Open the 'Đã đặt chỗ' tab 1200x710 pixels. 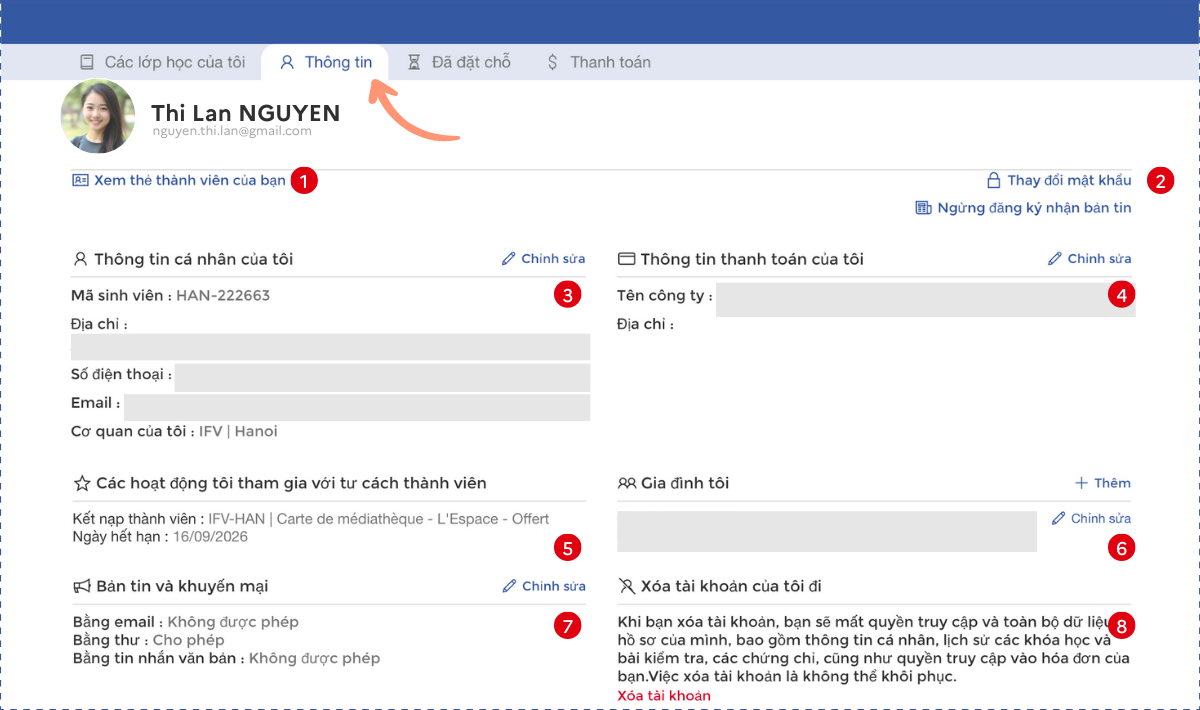[x=459, y=62]
